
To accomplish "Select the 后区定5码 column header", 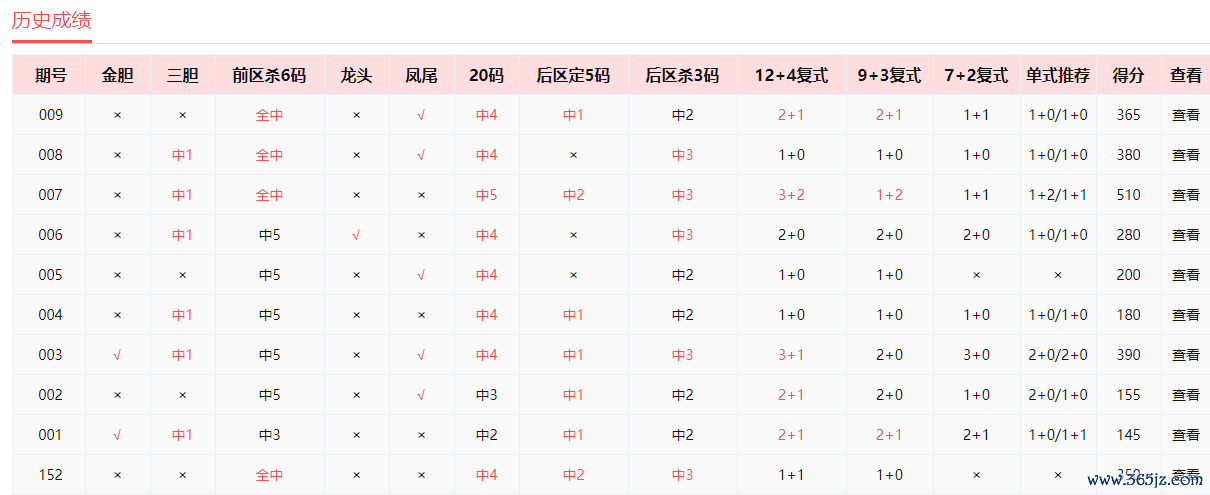I will coord(573,75).
